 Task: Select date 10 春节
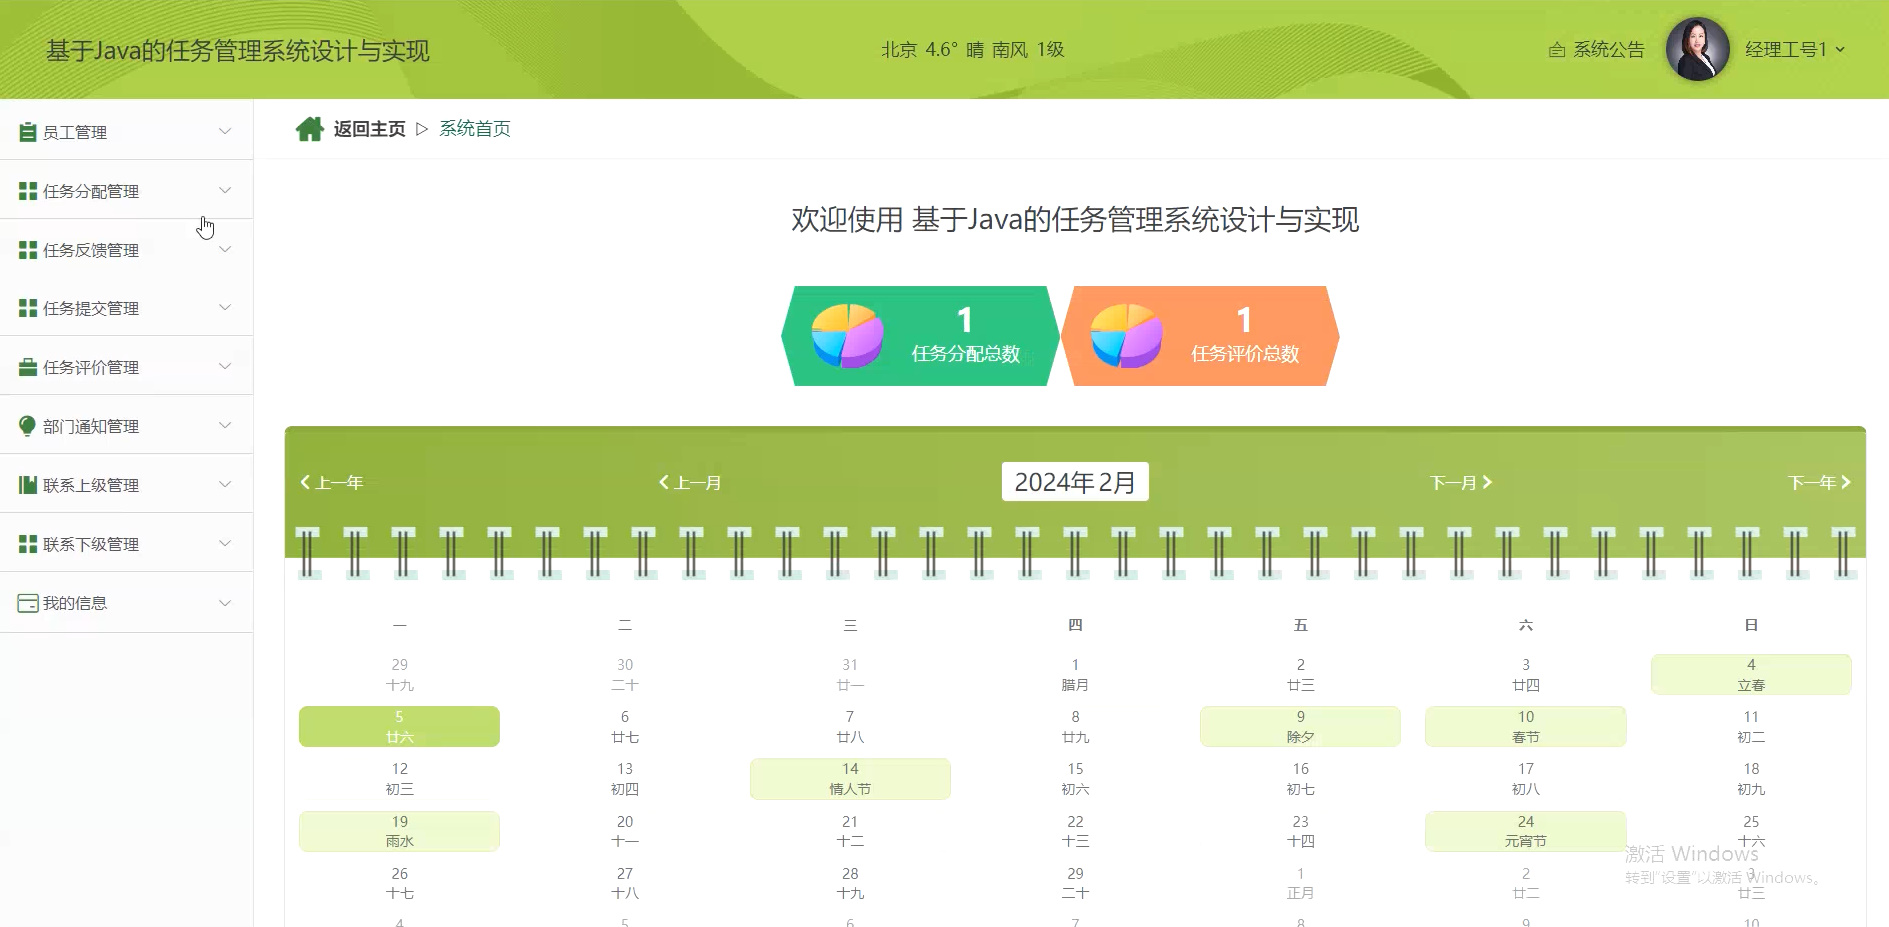point(1526,727)
